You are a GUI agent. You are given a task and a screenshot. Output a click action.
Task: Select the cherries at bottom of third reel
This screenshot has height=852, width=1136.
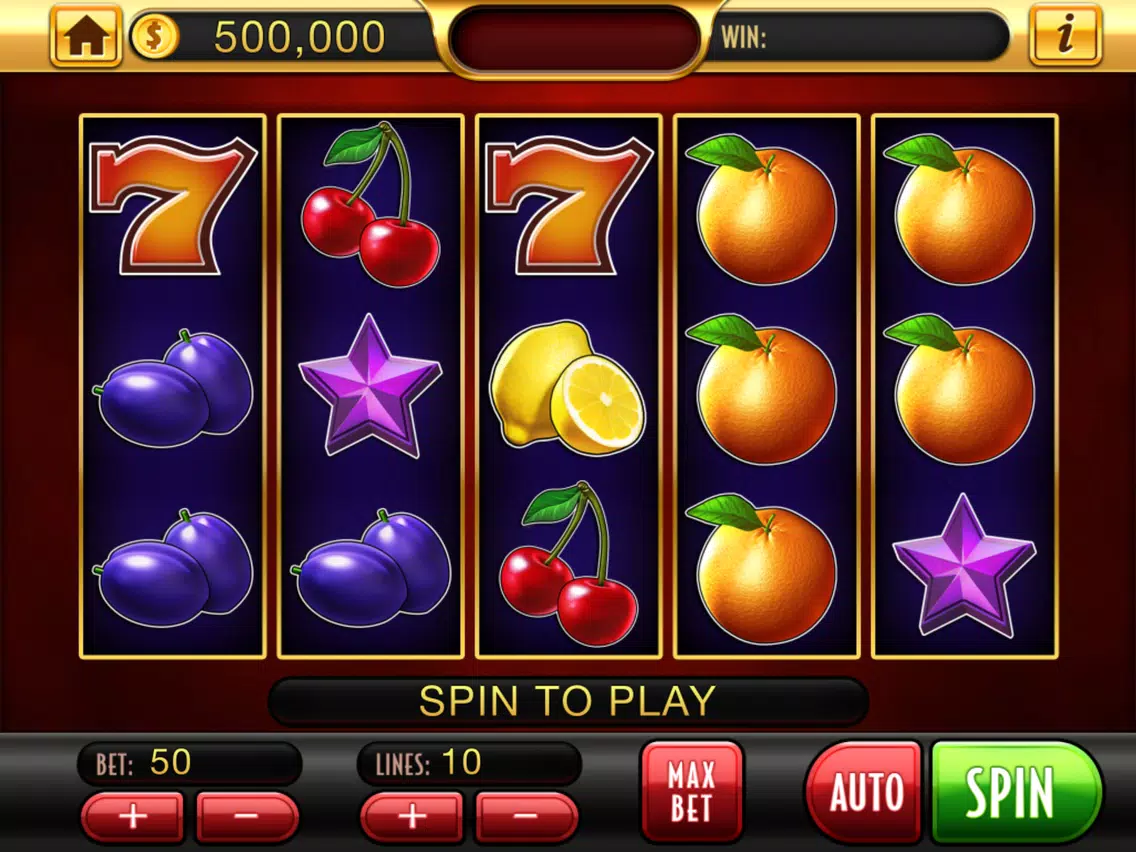(569, 564)
